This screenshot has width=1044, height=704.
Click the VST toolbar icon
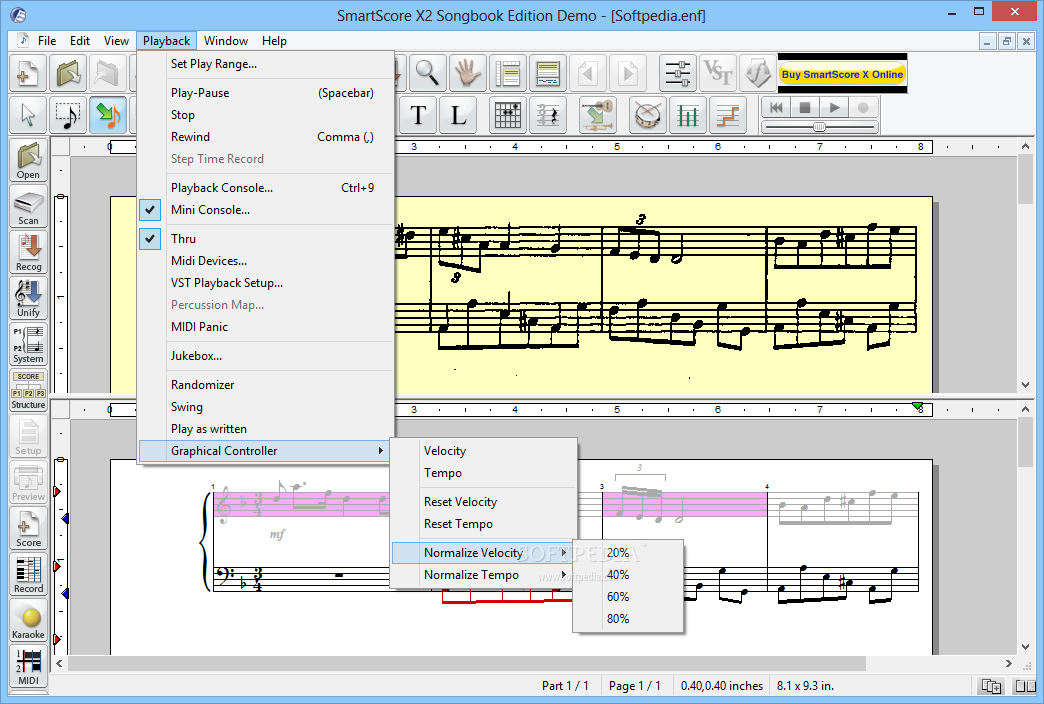click(x=718, y=73)
